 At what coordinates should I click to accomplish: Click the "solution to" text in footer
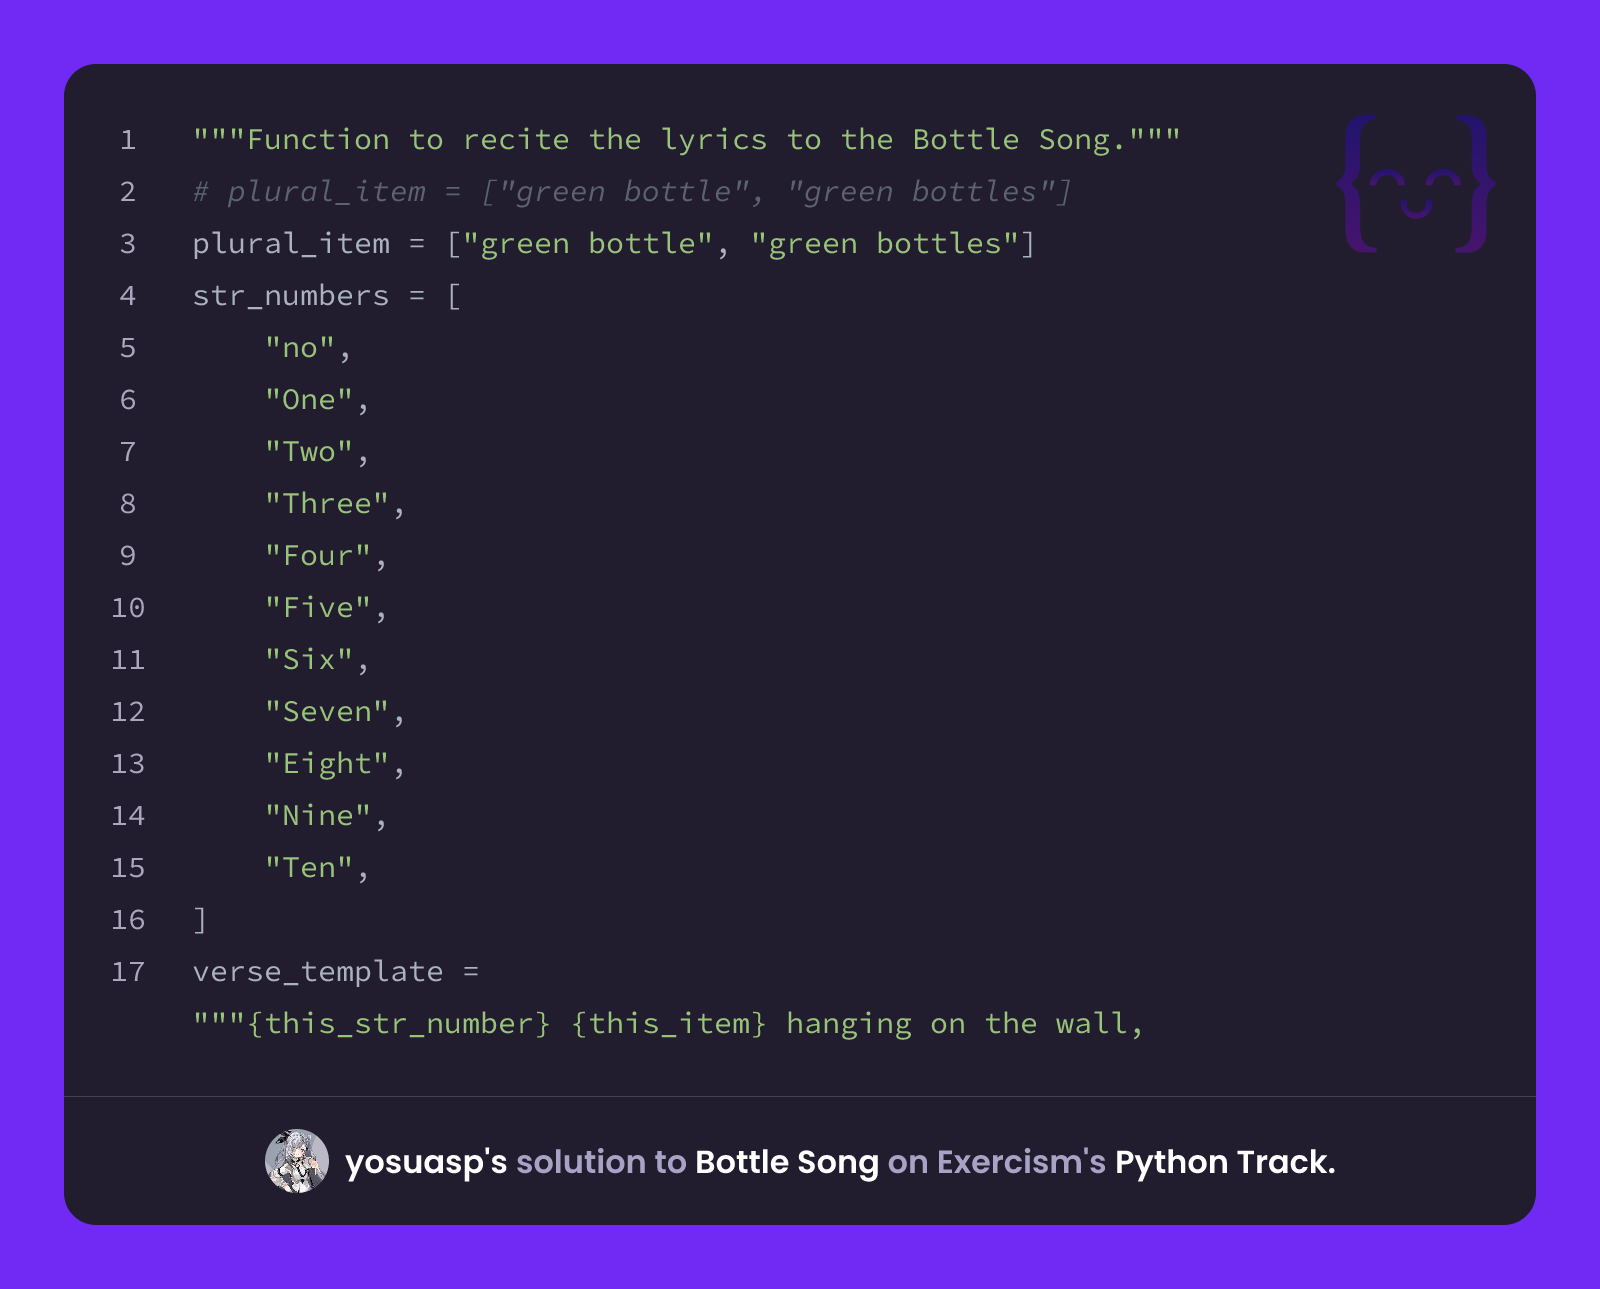(x=601, y=1162)
